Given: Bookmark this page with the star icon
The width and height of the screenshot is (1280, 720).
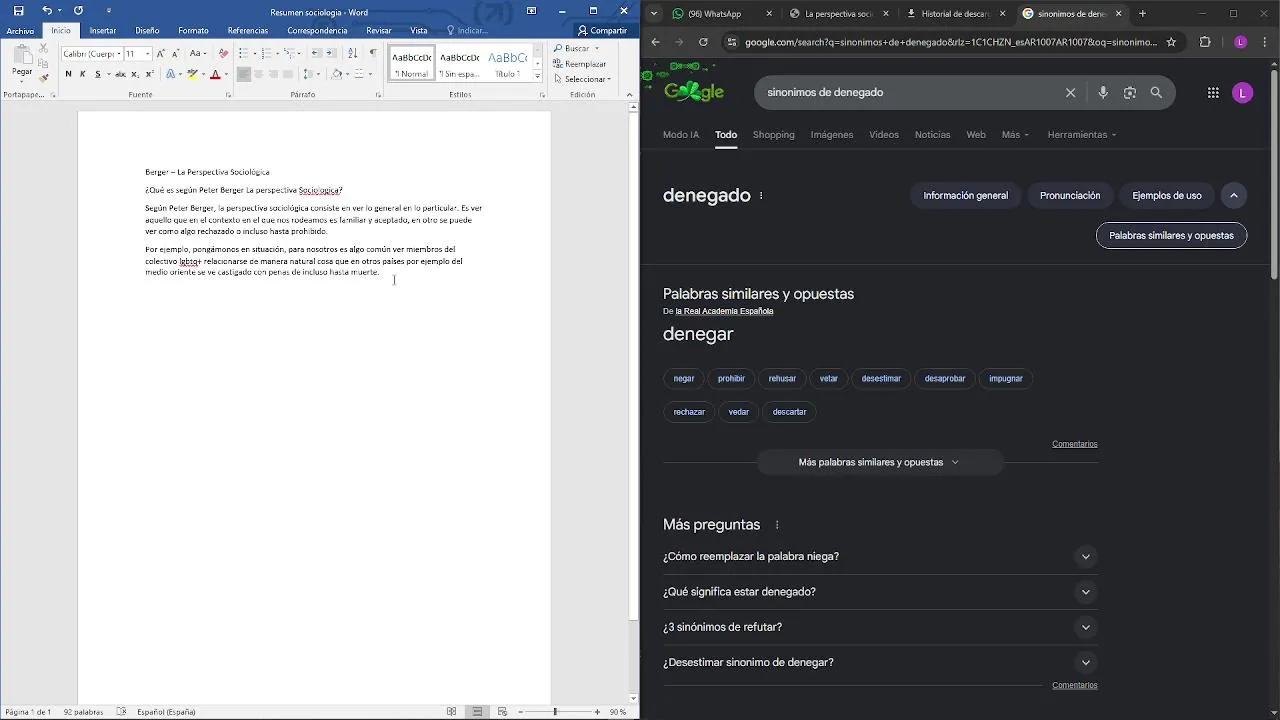Looking at the screenshot, I should point(1171,42).
